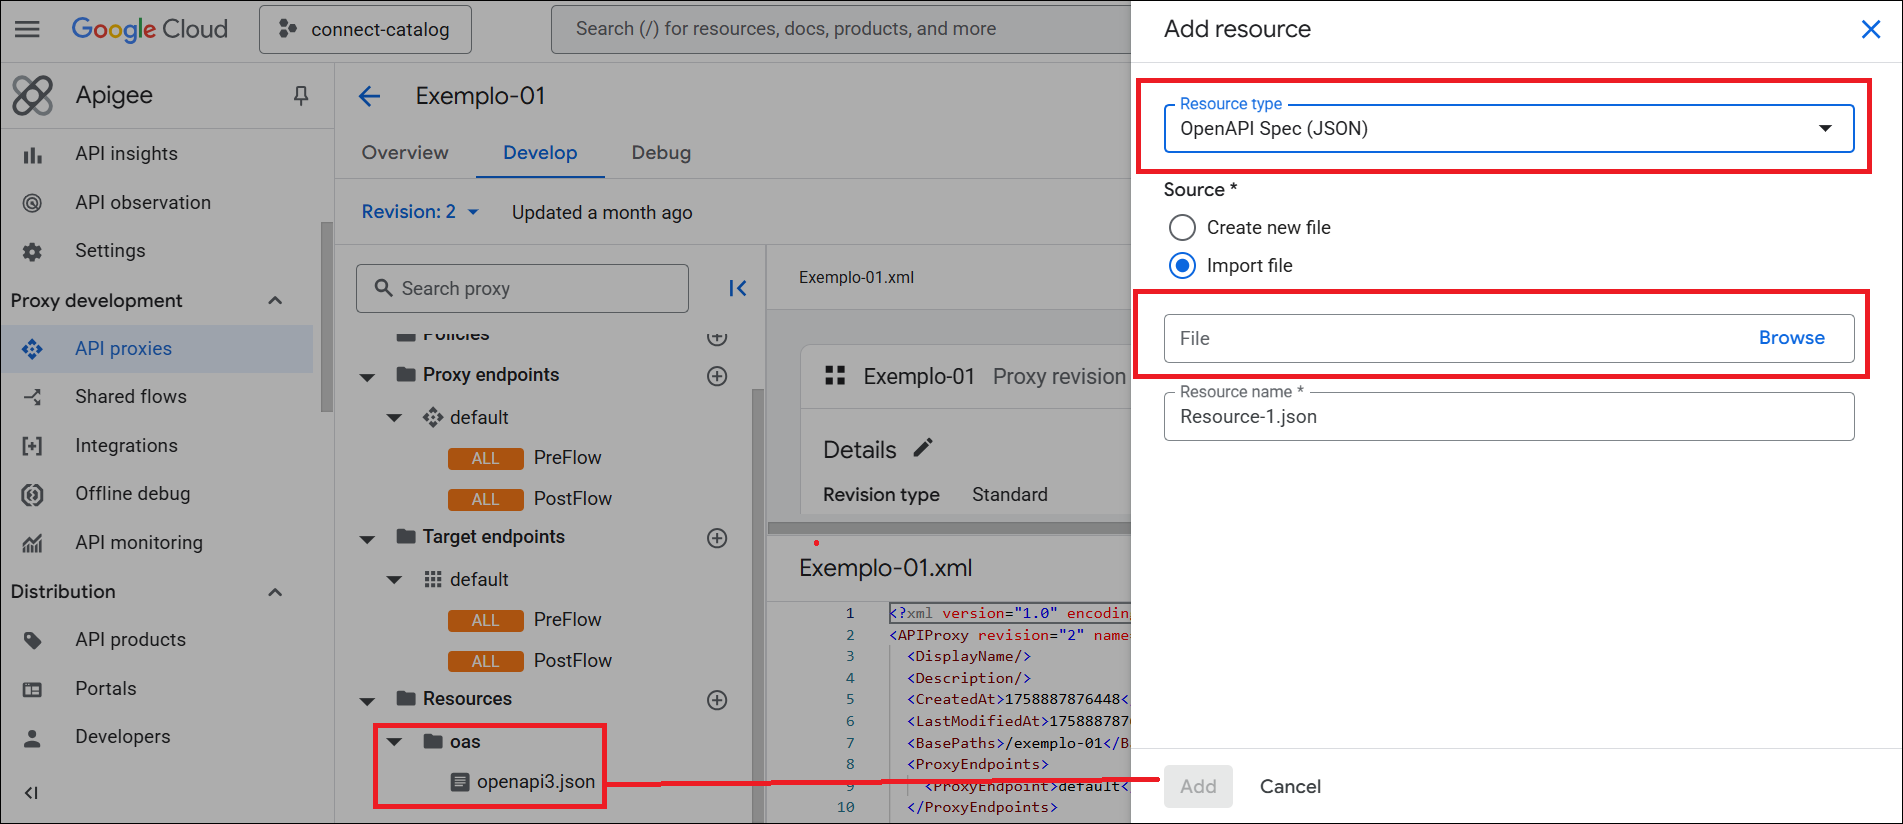Image resolution: width=1903 pixels, height=824 pixels.
Task: Pin the Apigee product to navigation
Action: pyautogui.click(x=300, y=95)
